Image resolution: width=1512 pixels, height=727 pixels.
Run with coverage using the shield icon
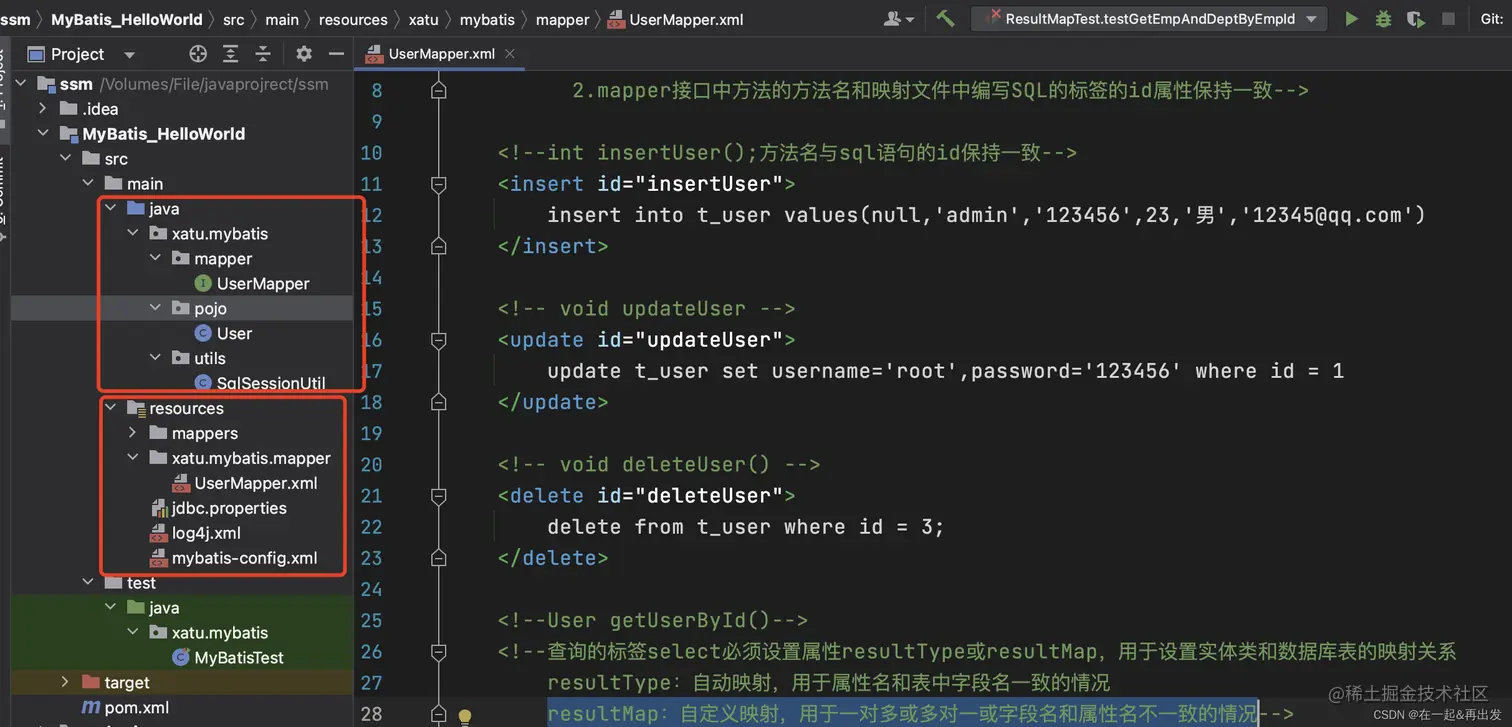[x=1415, y=18]
